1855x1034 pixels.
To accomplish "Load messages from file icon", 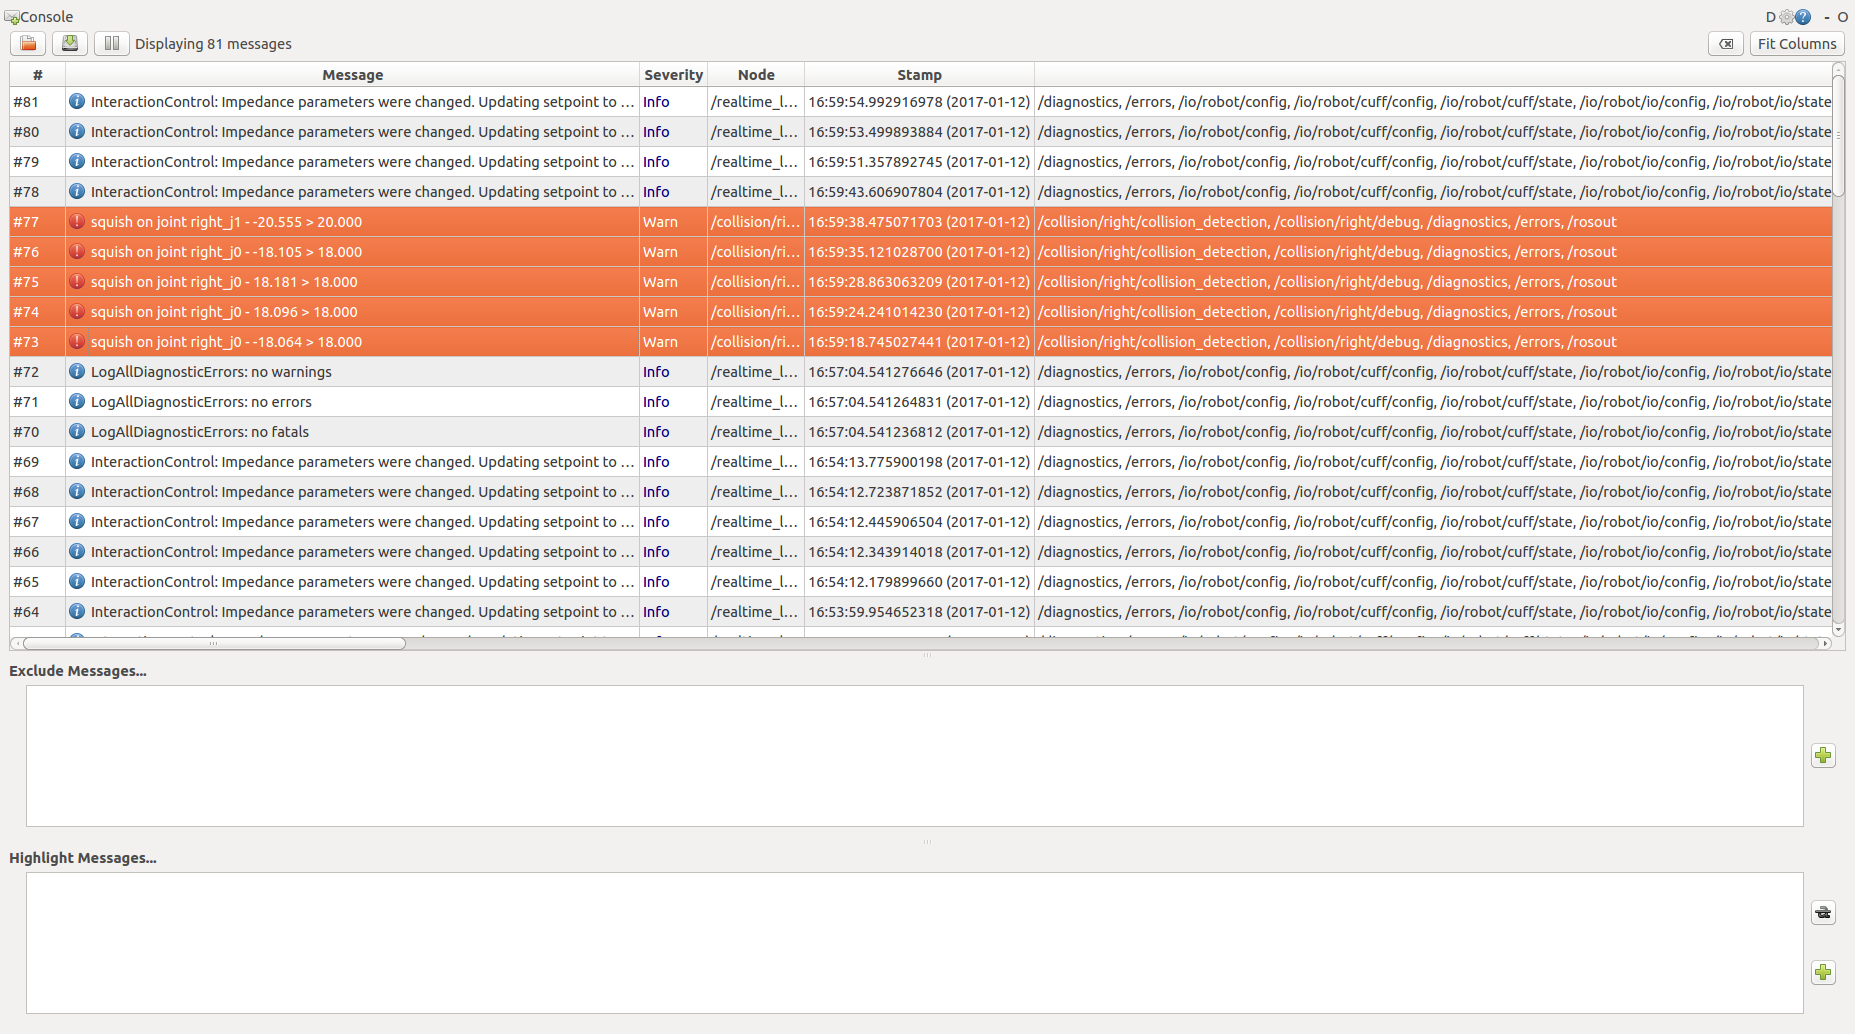I will pyautogui.click(x=28, y=44).
